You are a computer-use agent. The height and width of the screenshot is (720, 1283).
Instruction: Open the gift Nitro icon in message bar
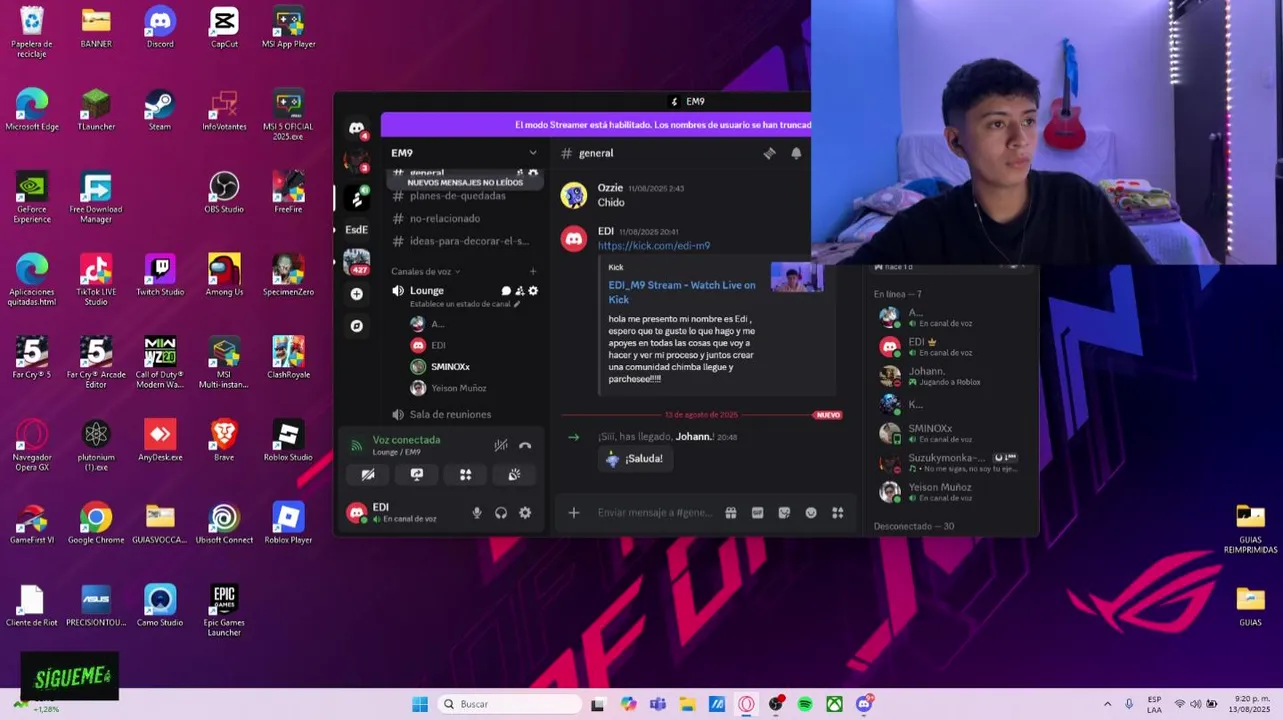pos(731,513)
